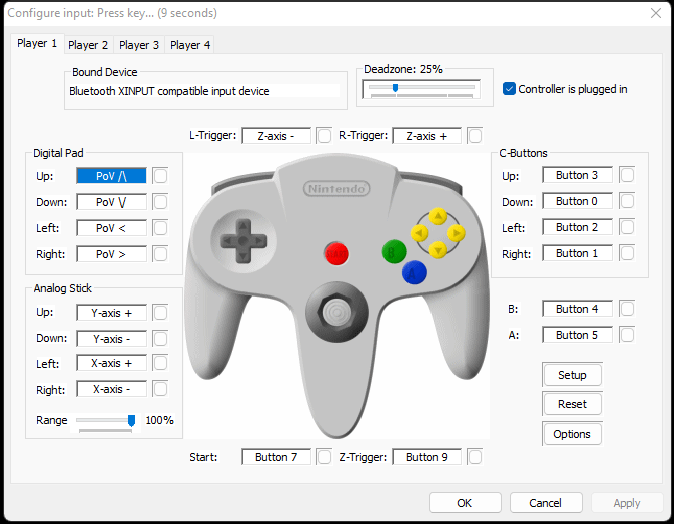674x524 pixels.
Task: Click the C-Buttons Up Button 3 field
Action: [577, 175]
